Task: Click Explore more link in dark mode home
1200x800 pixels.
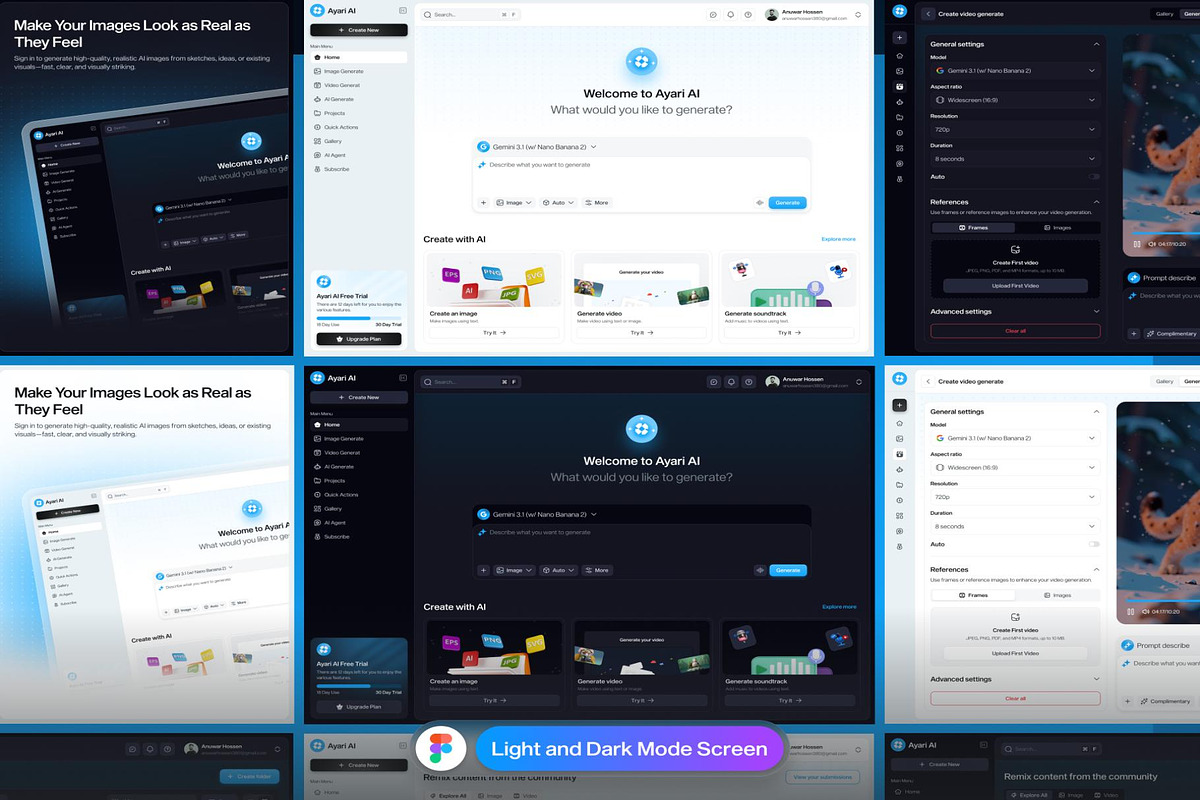Action: [x=839, y=607]
